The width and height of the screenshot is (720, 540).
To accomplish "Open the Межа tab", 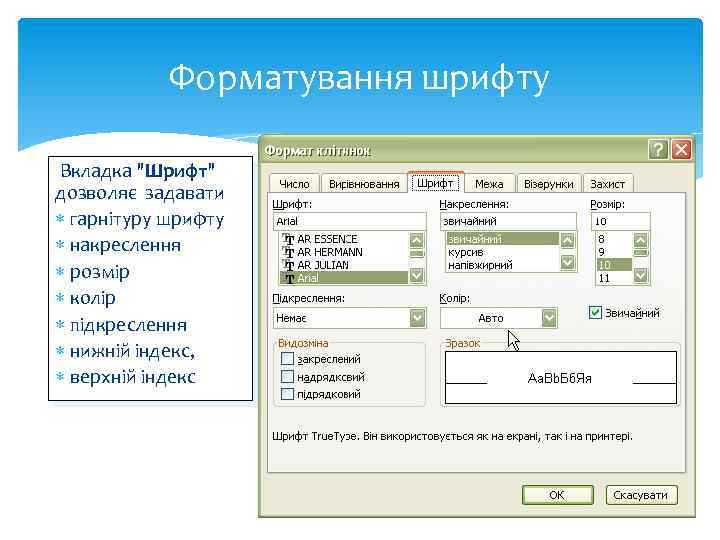I will [x=489, y=184].
